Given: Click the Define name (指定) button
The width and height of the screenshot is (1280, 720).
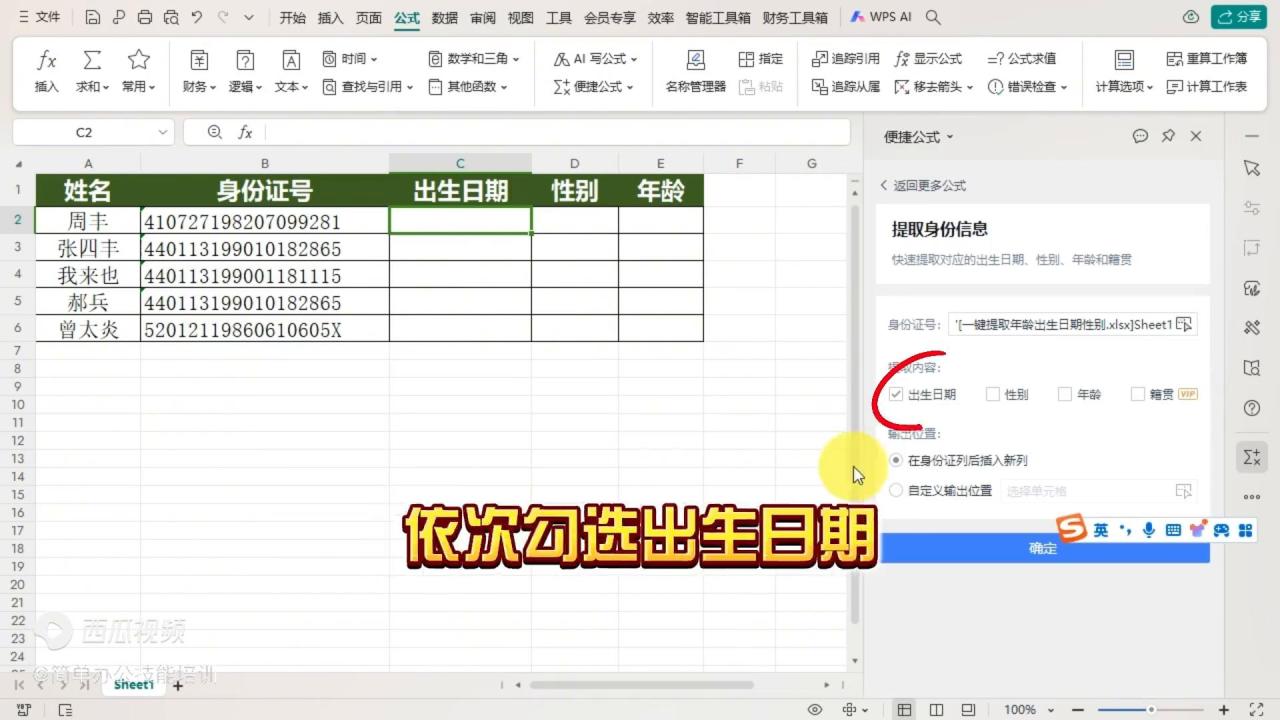Looking at the screenshot, I should [761, 59].
